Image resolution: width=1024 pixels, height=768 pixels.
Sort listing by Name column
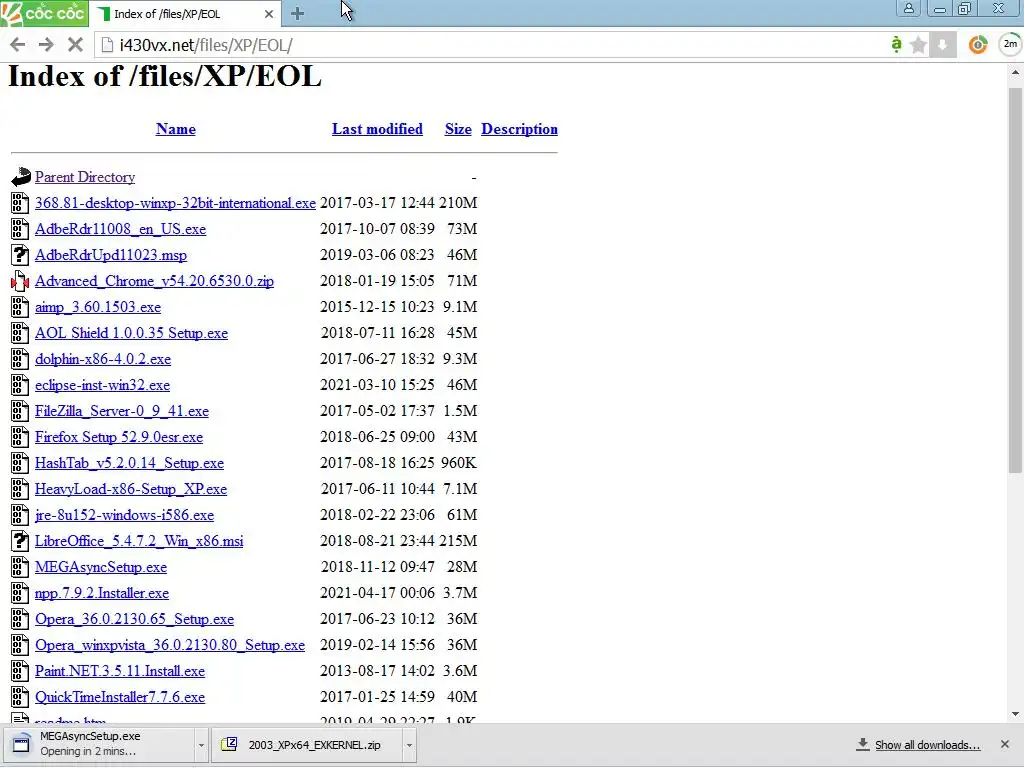coord(176,129)
